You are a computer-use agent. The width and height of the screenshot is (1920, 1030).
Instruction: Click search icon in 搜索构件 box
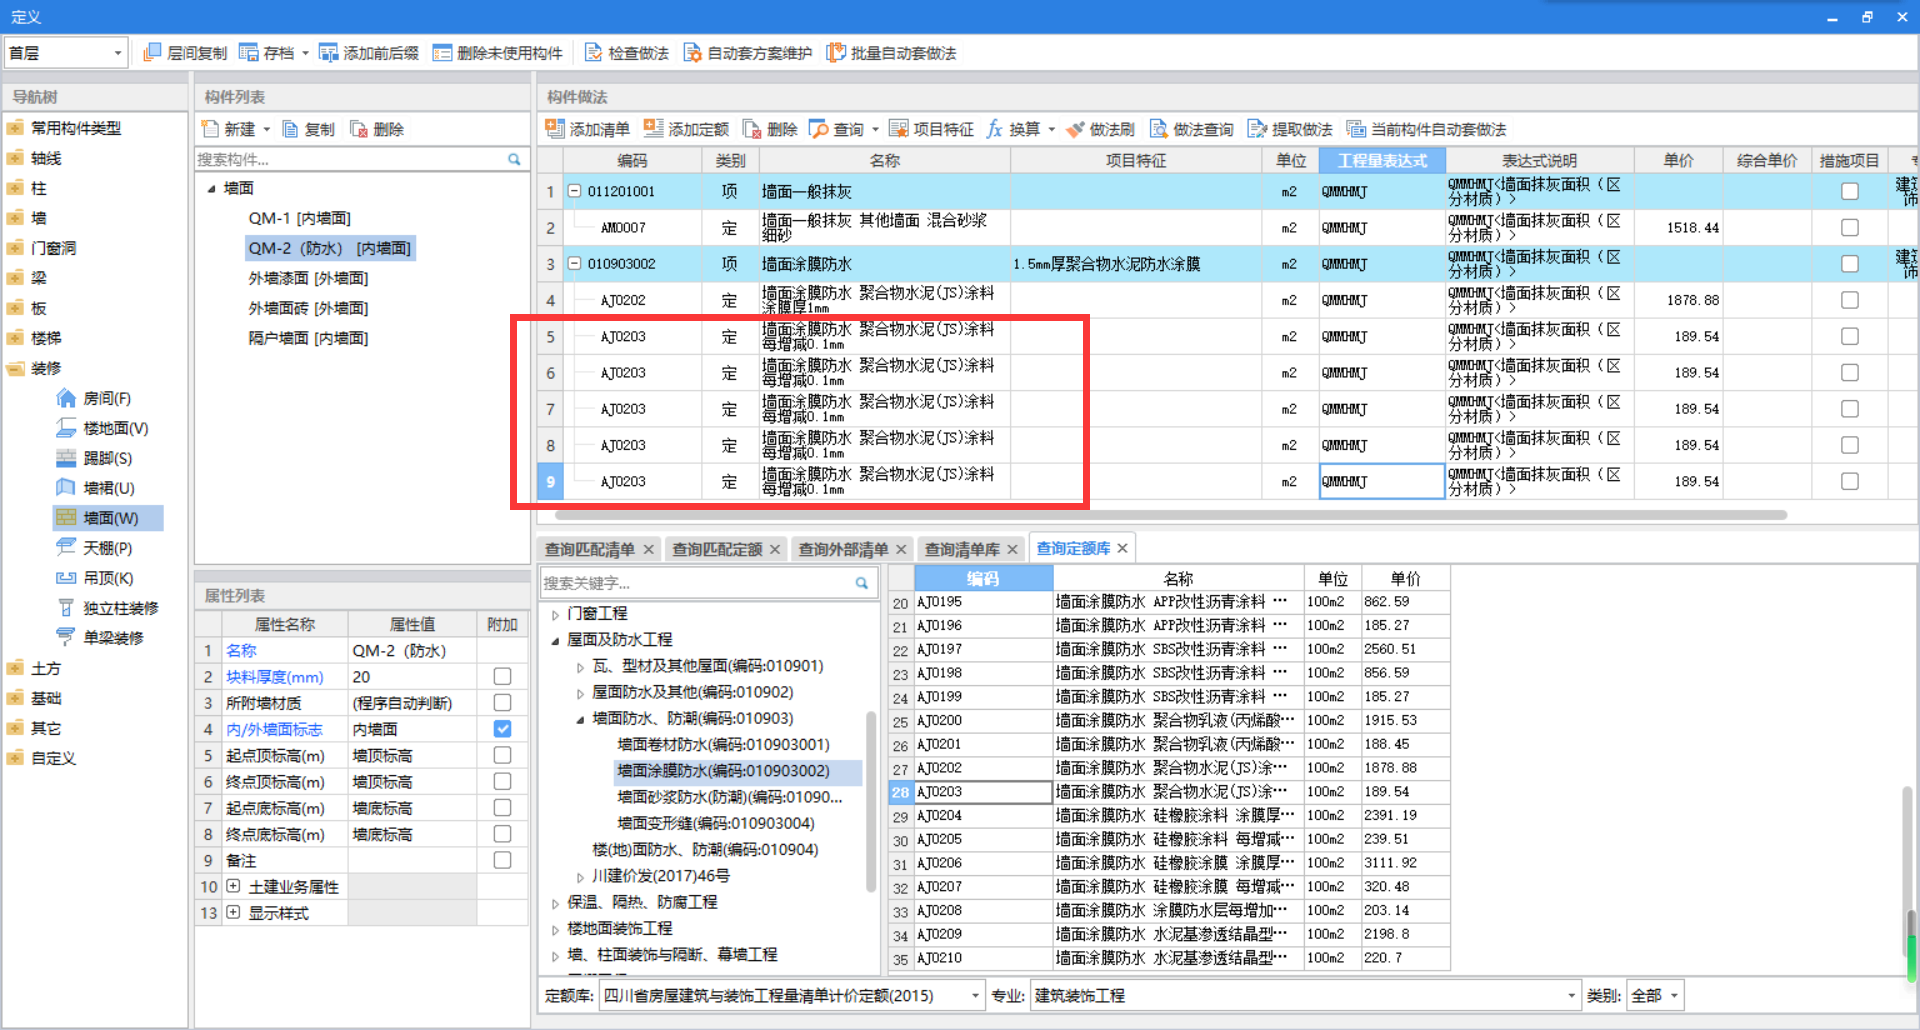514,159
